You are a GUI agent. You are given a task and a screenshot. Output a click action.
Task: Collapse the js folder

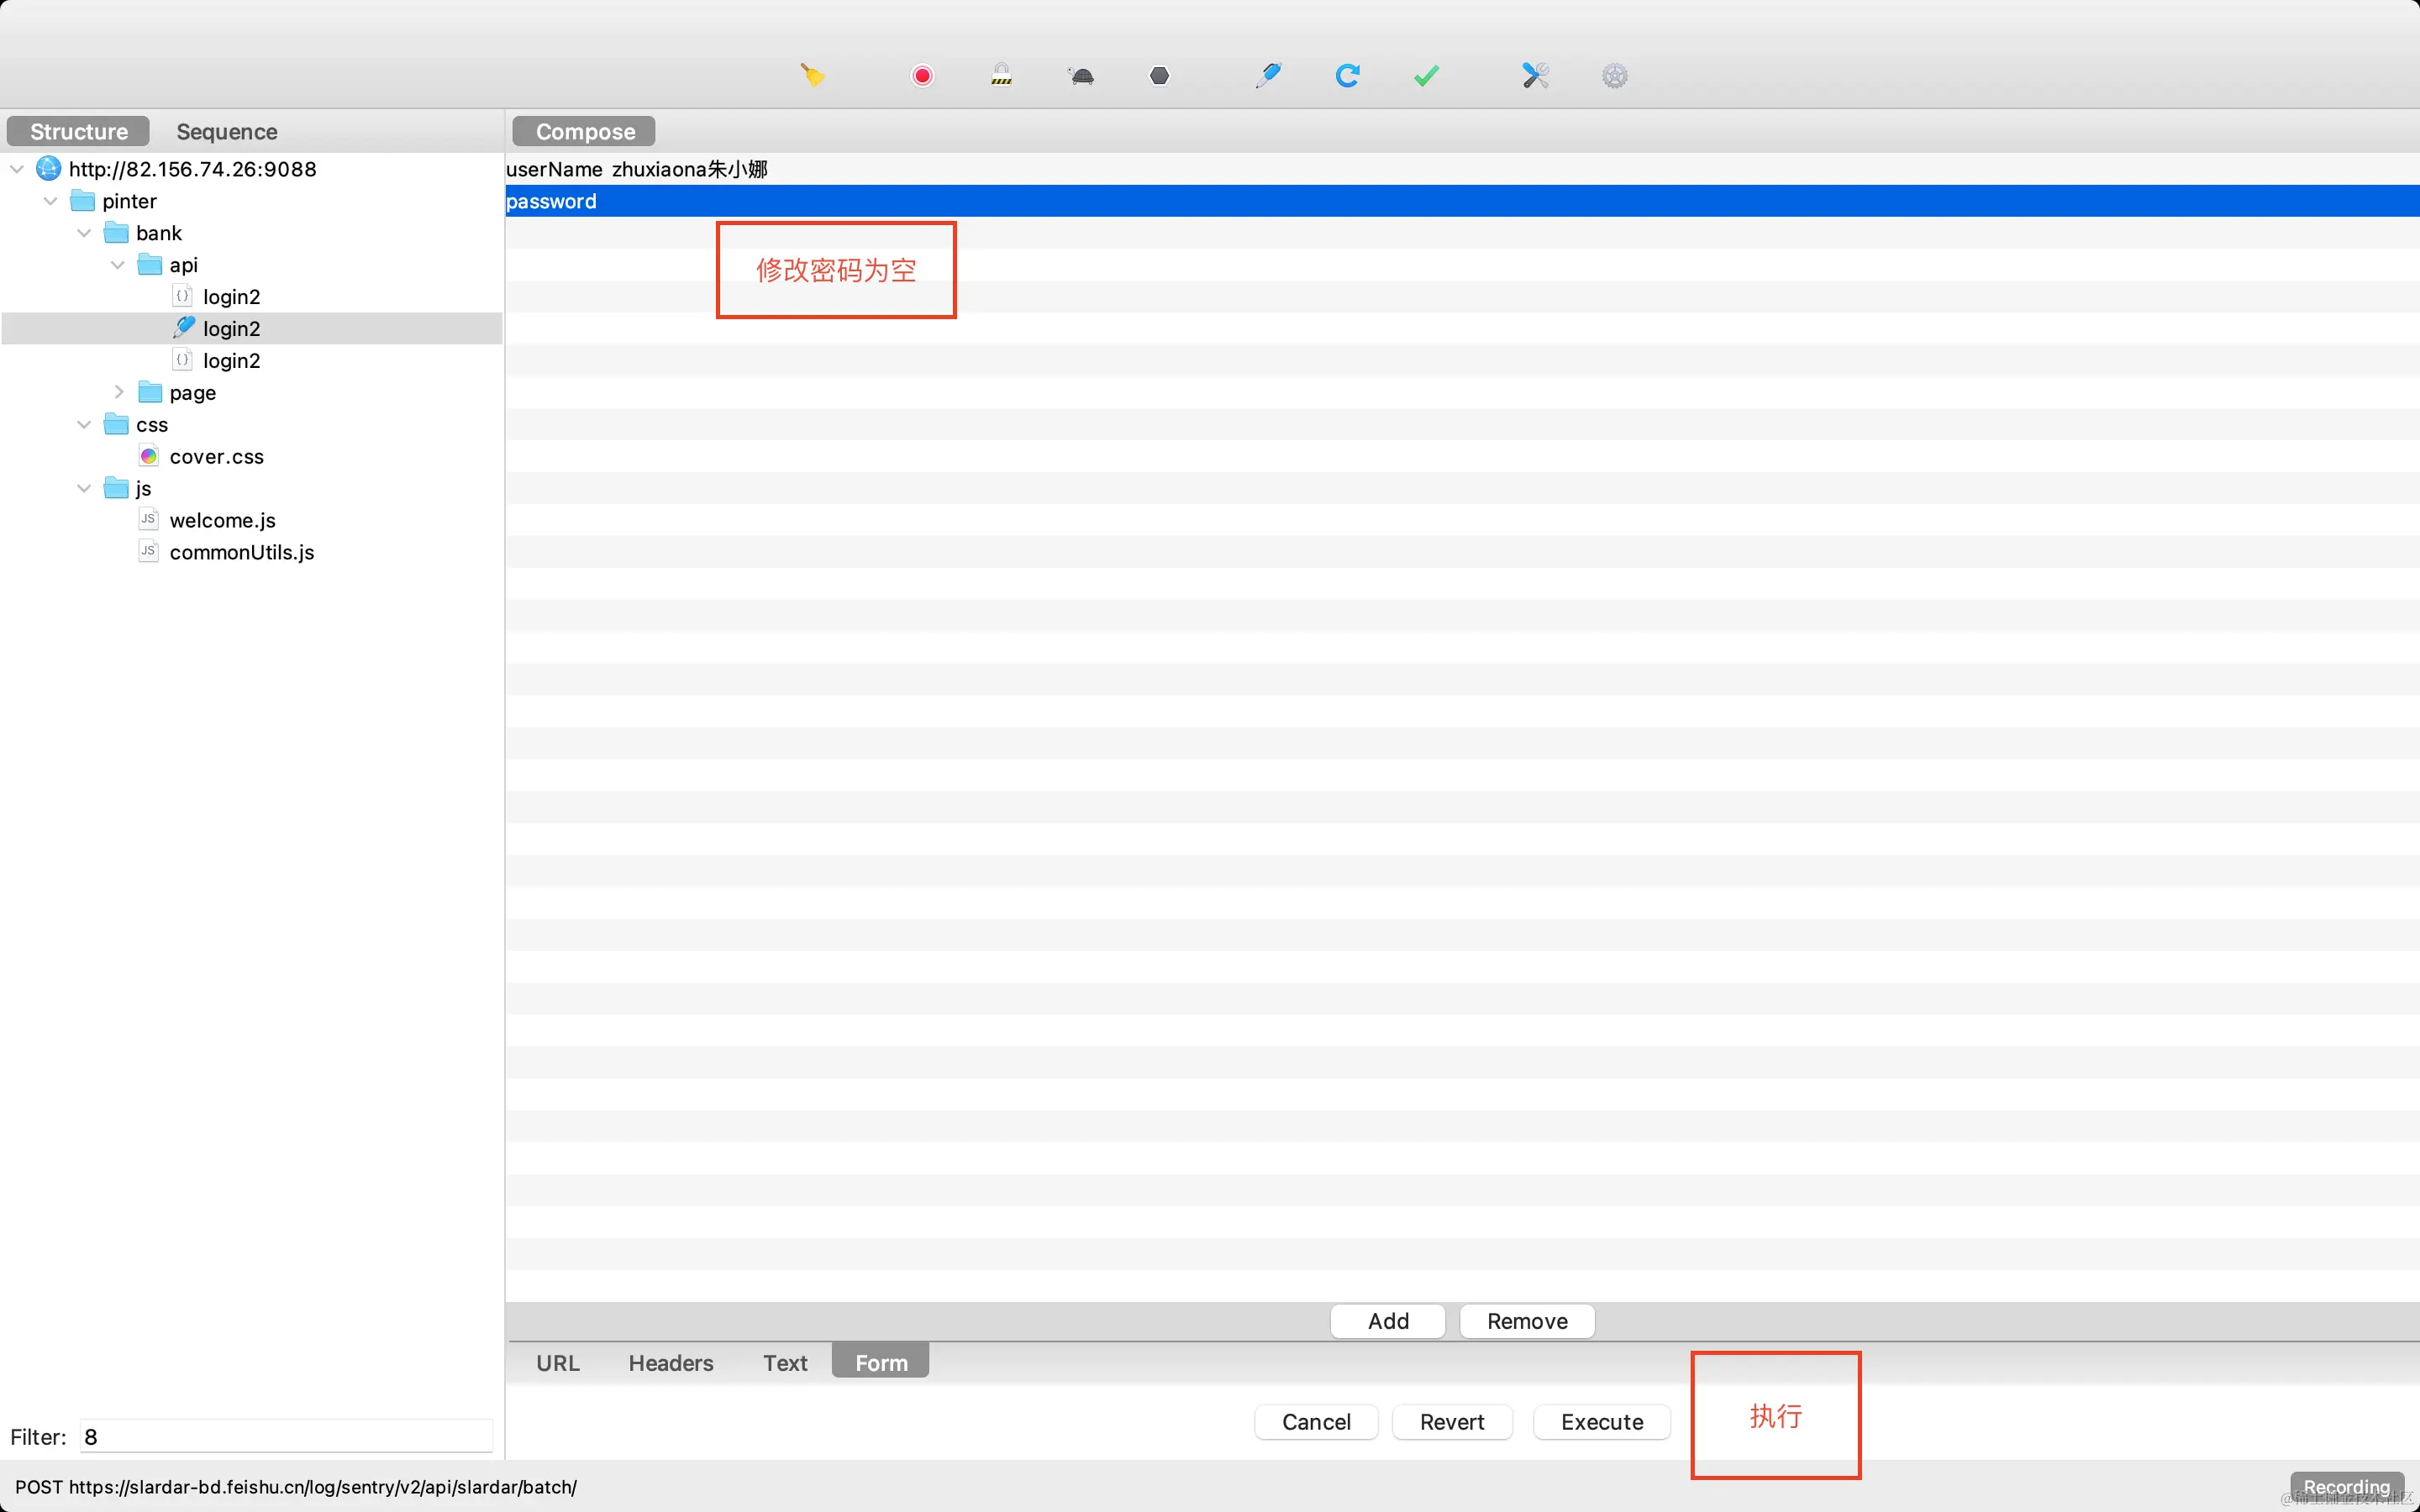tap(84, 488)
